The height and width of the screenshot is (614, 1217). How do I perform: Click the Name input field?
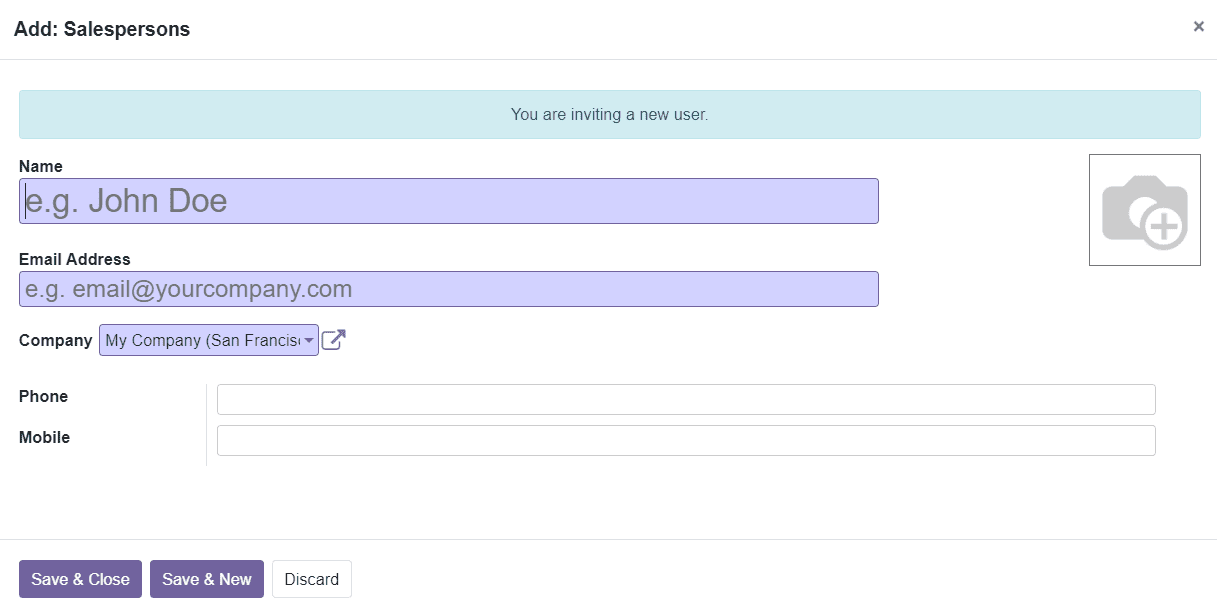point(448,200)
